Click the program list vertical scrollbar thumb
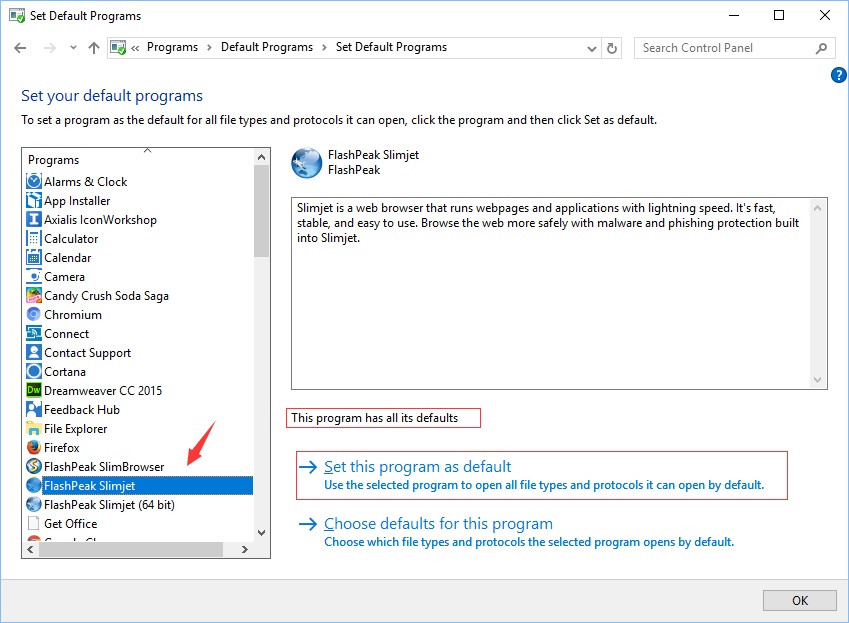This screenshot has height=623, width=849. point(262,211)
